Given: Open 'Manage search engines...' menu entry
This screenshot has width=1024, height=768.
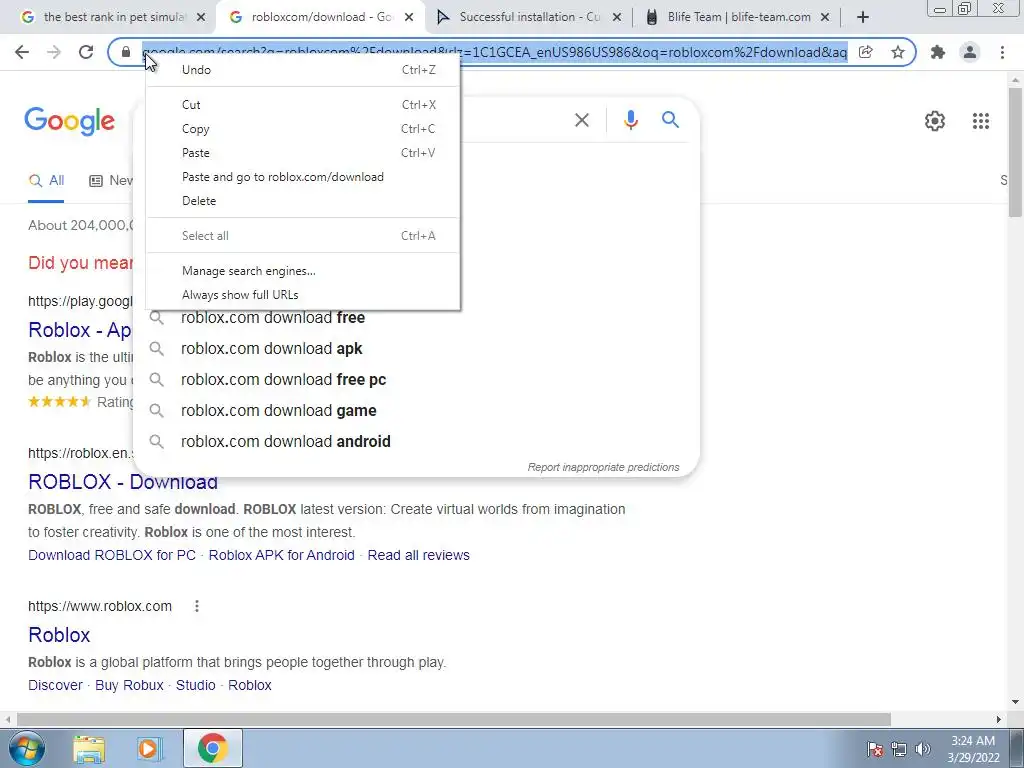Looking at the screenshot, I should pyautogui.click(x=303, y=271).
